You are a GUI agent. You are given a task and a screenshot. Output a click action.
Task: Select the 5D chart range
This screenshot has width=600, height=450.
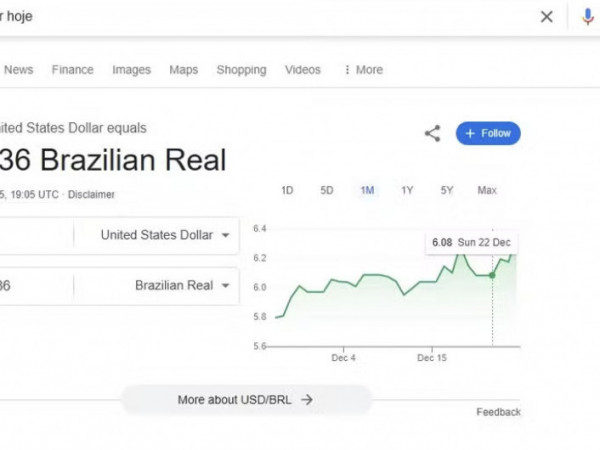[x=327, y=190]
